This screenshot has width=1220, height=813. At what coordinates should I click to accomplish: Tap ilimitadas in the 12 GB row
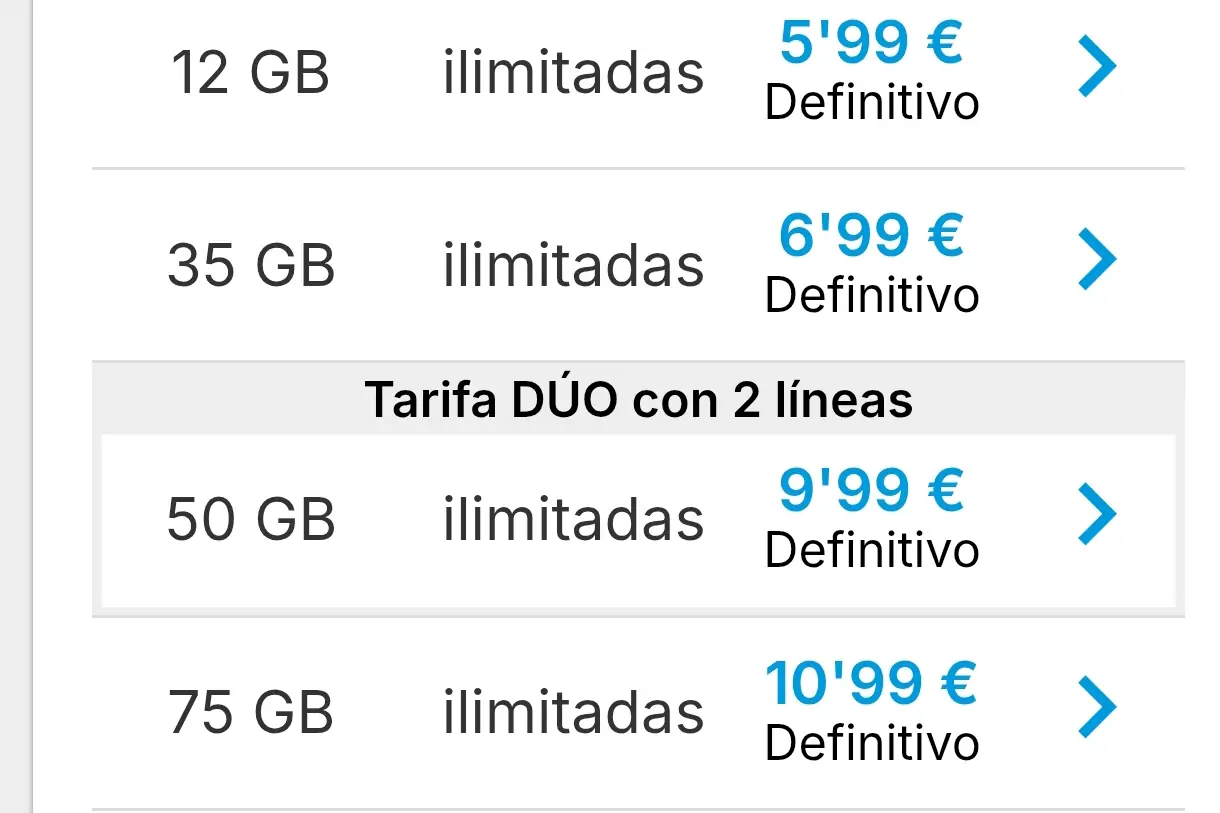point(574,73)
